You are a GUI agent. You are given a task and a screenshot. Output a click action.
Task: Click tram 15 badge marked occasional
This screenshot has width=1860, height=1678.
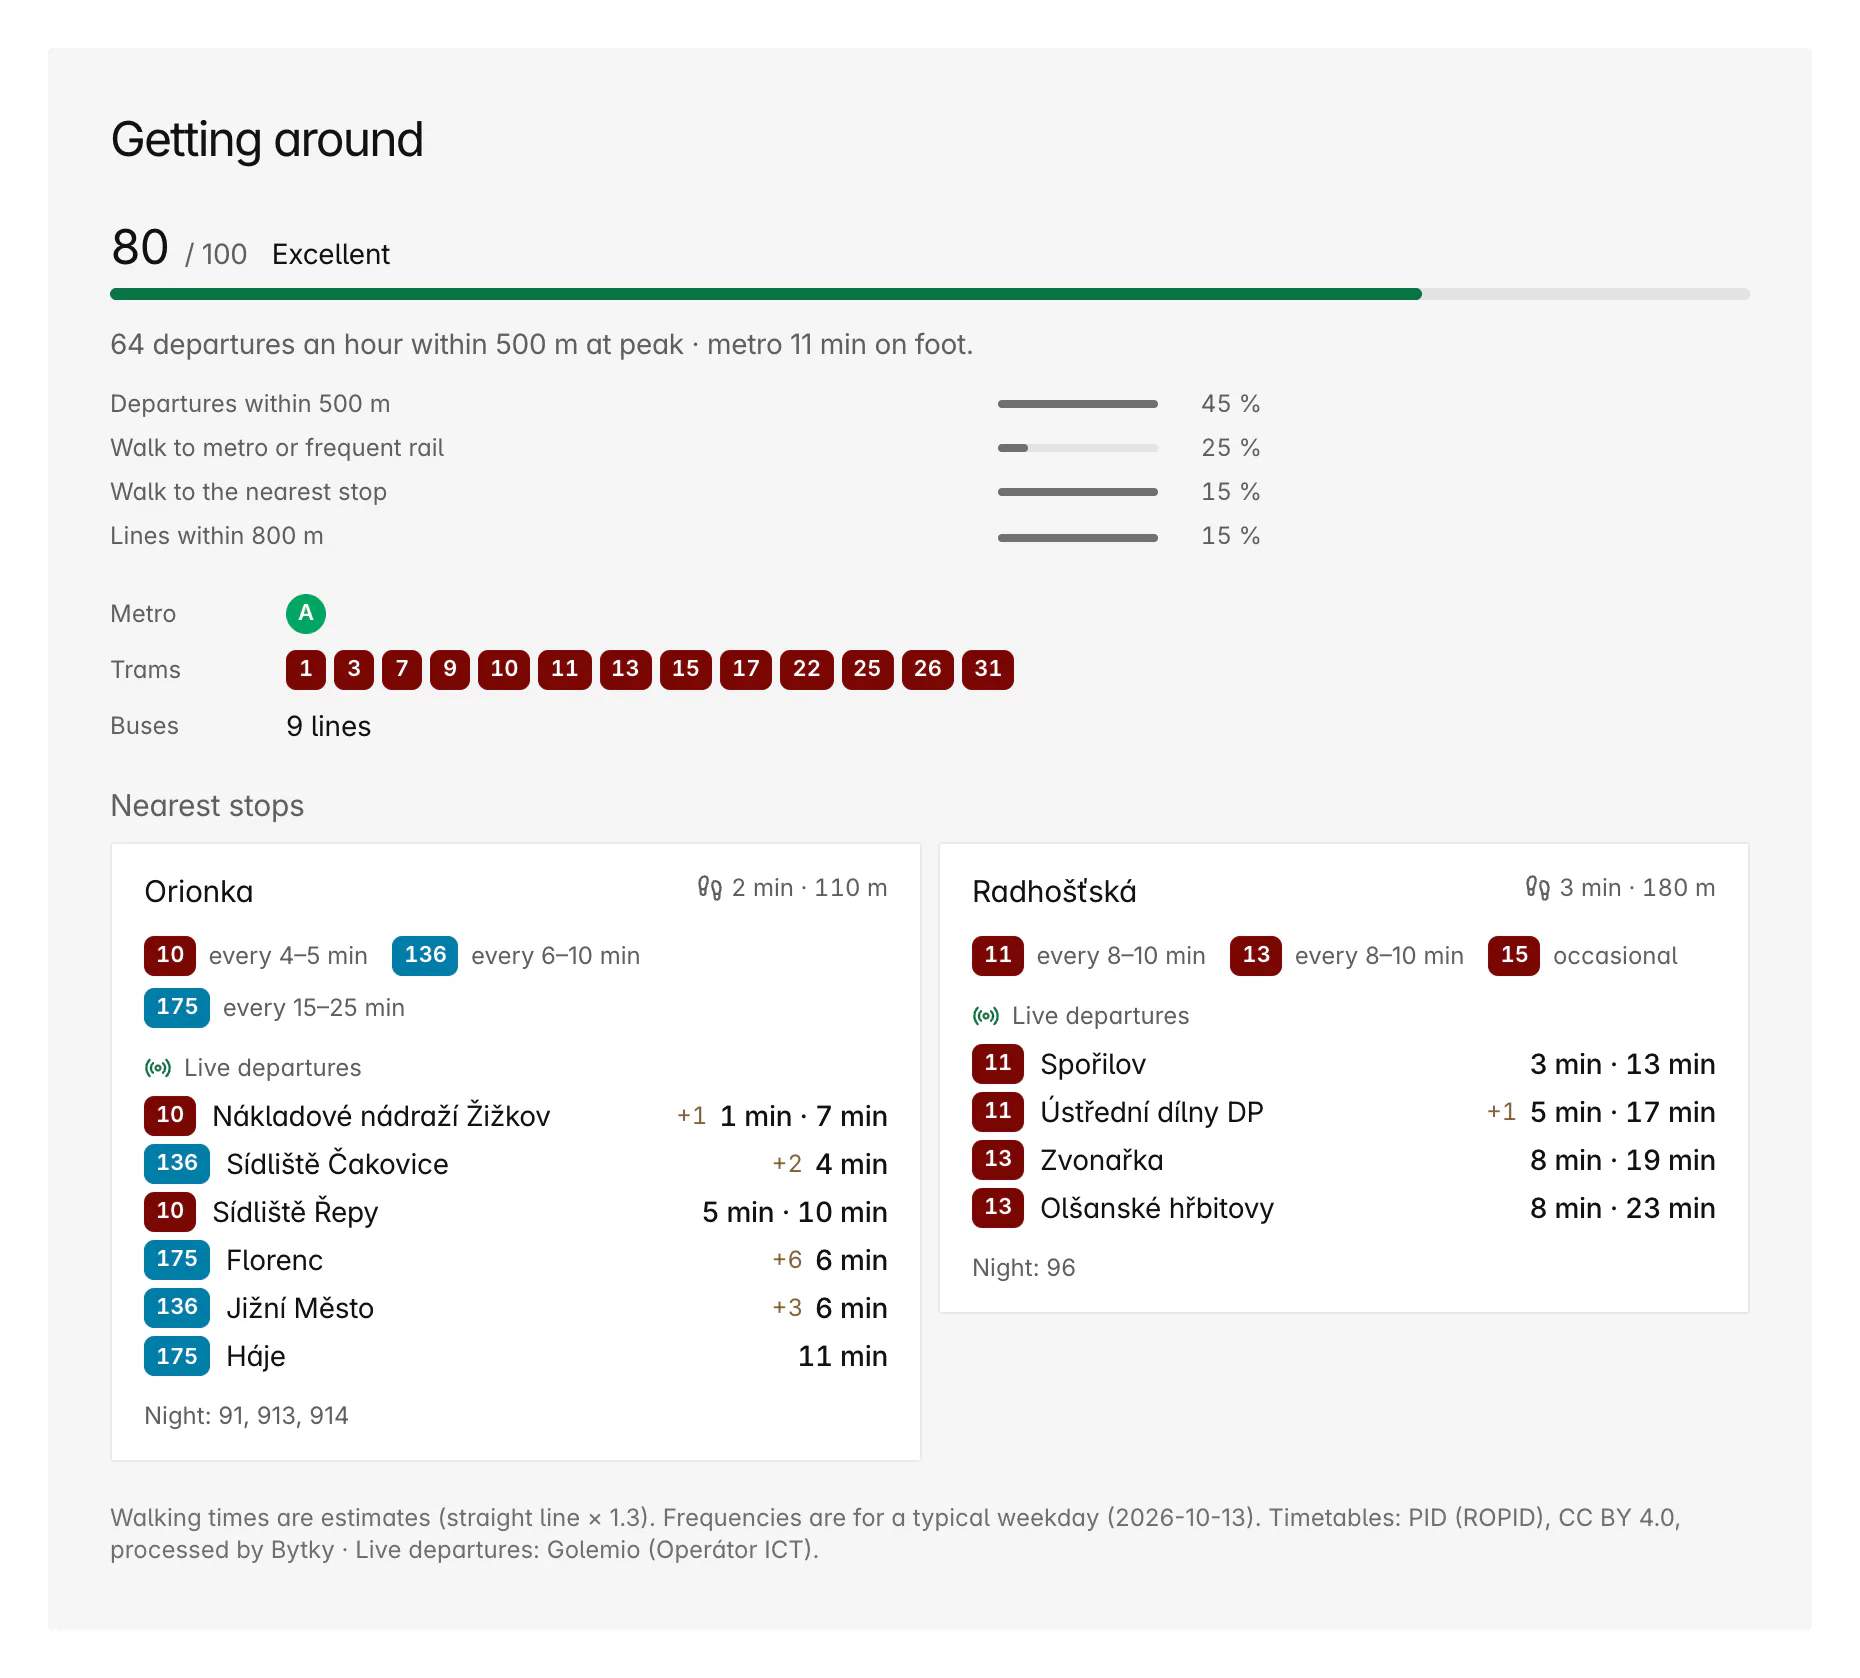1514,956
